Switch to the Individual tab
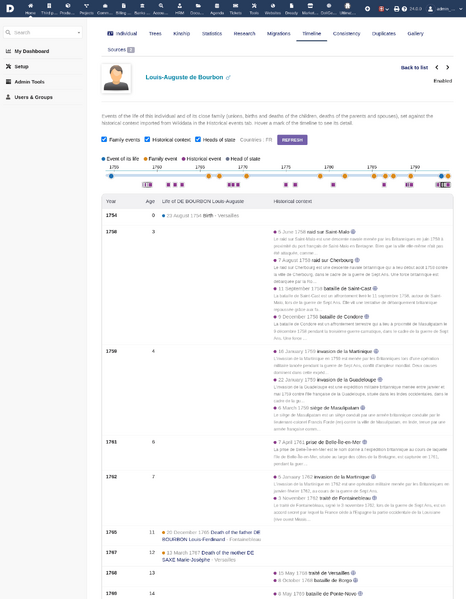Viewport: 466px width, 599px height. tap(122, 34)
